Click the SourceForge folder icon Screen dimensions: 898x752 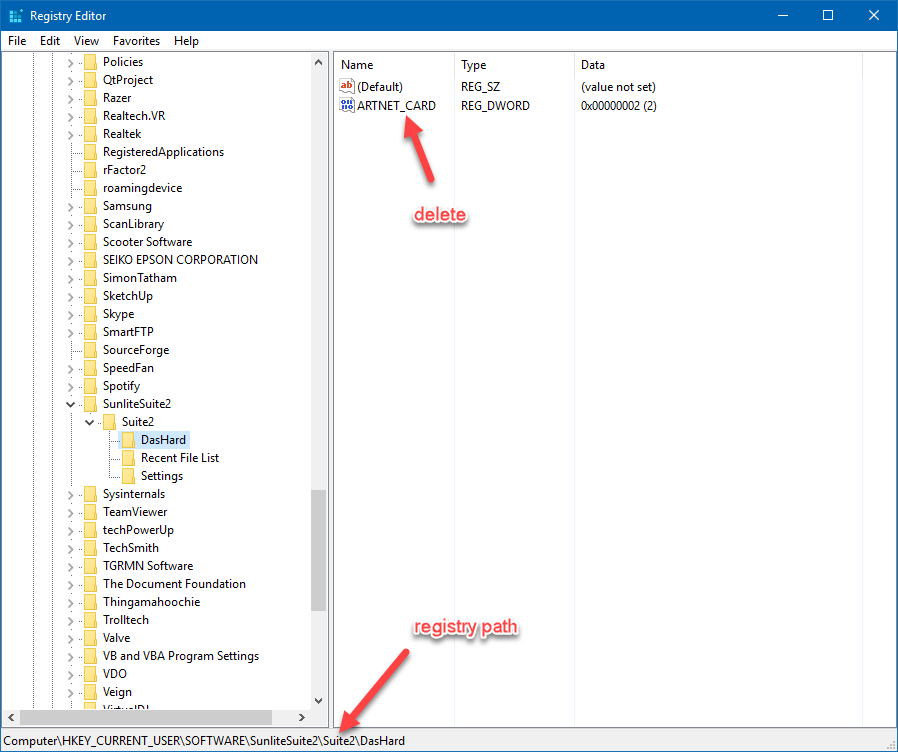point(90,350)
